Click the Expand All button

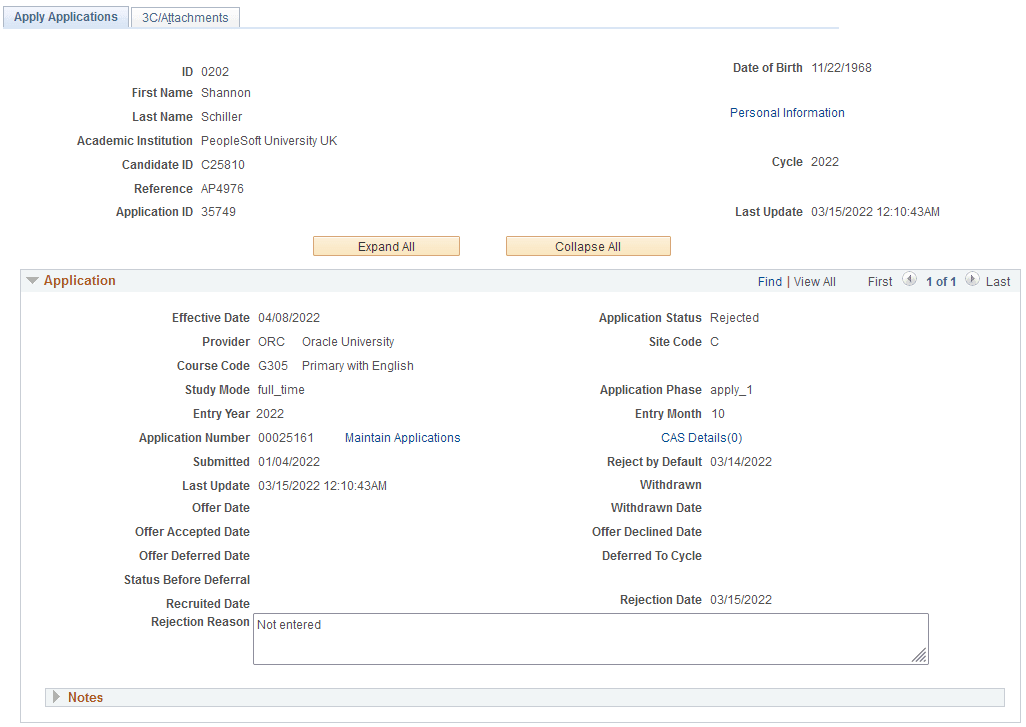(386, 246)
